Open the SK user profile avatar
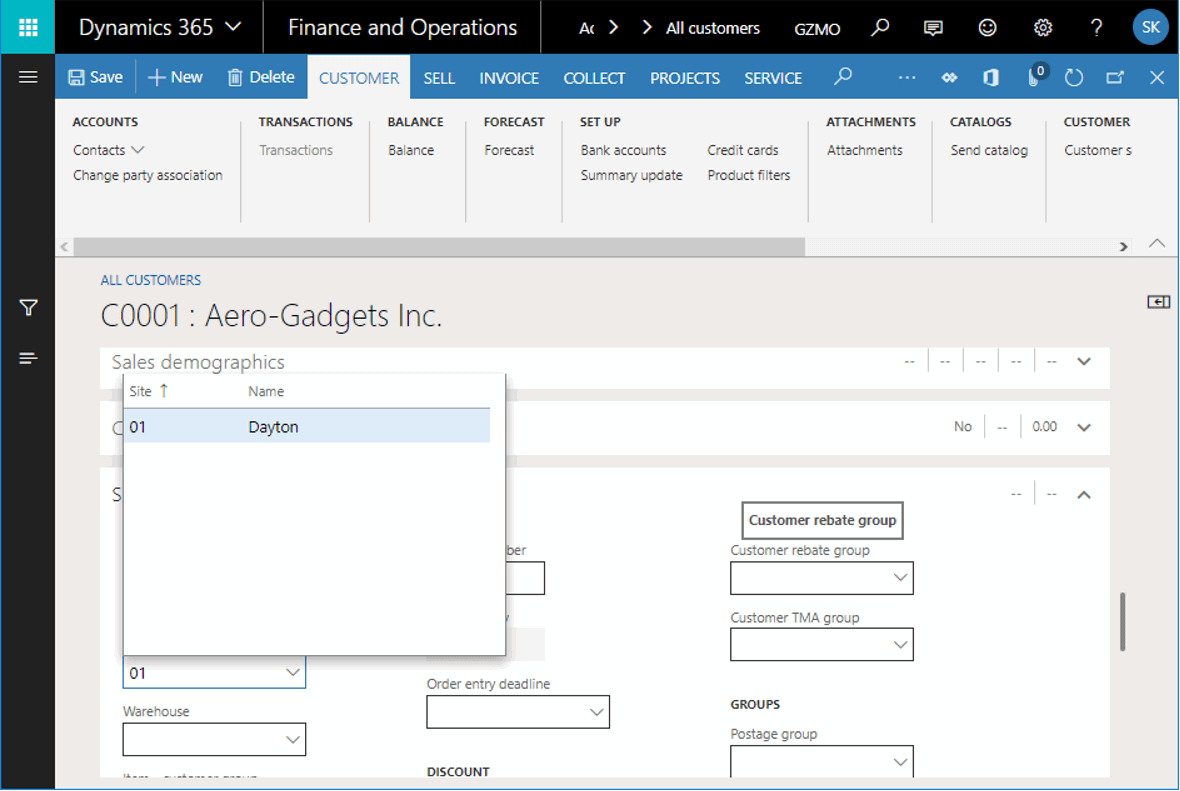Screen dimensions: 1180x791 tap(1150, 27)
